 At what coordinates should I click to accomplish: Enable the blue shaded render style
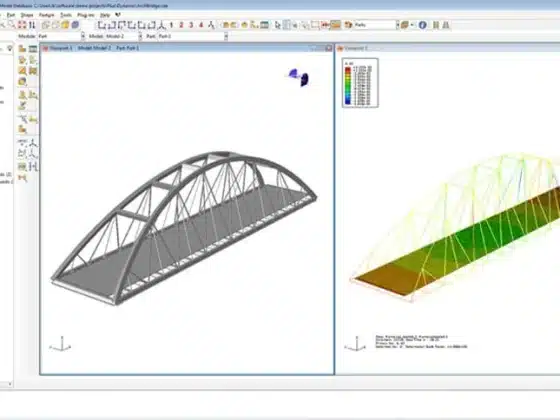click(x=75, y=25)
